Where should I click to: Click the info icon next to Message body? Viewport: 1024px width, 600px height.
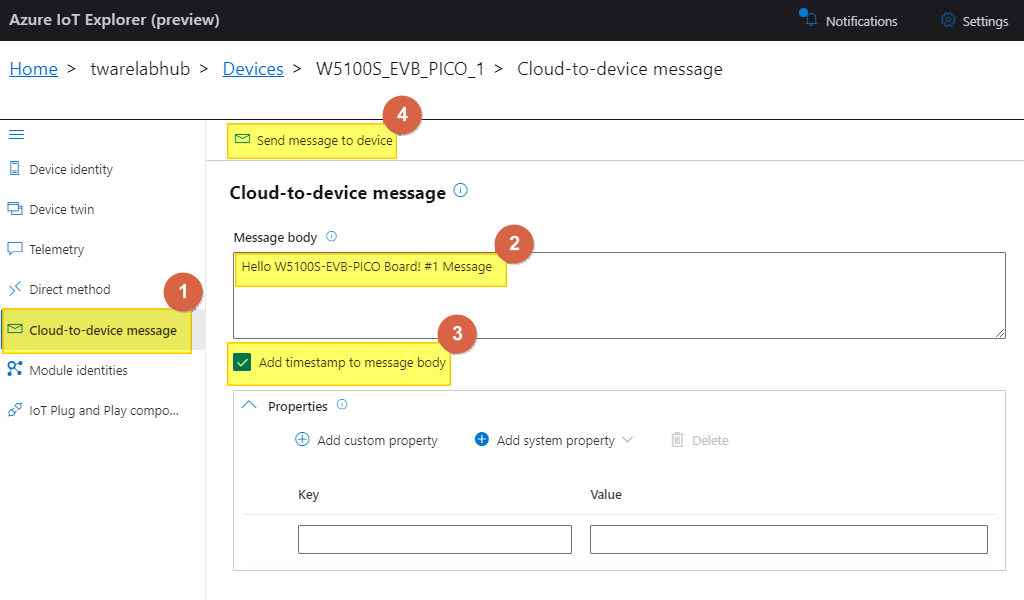331,236
